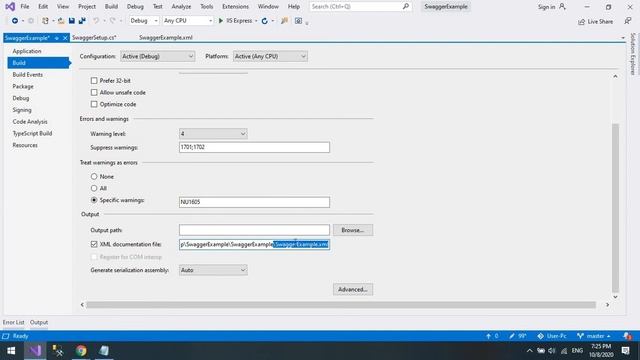Open Generate serialization assembly dropdown
Viewport: 640px width, 360px height.
213,270
